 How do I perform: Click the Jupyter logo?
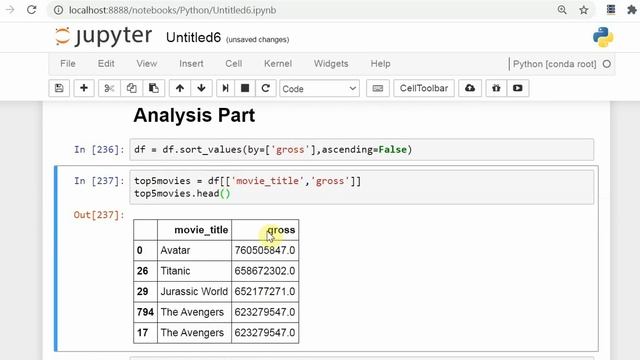tap(104, 36)
